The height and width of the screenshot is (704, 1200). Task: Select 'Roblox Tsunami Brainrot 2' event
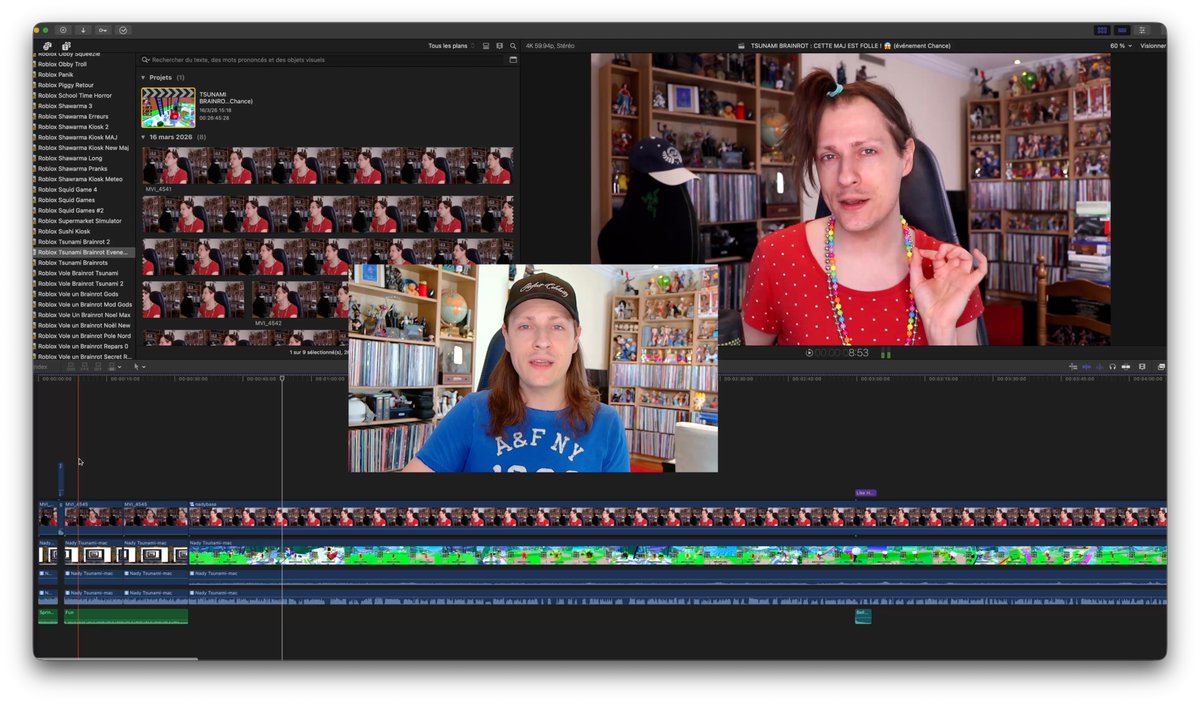tap(74, 242)
